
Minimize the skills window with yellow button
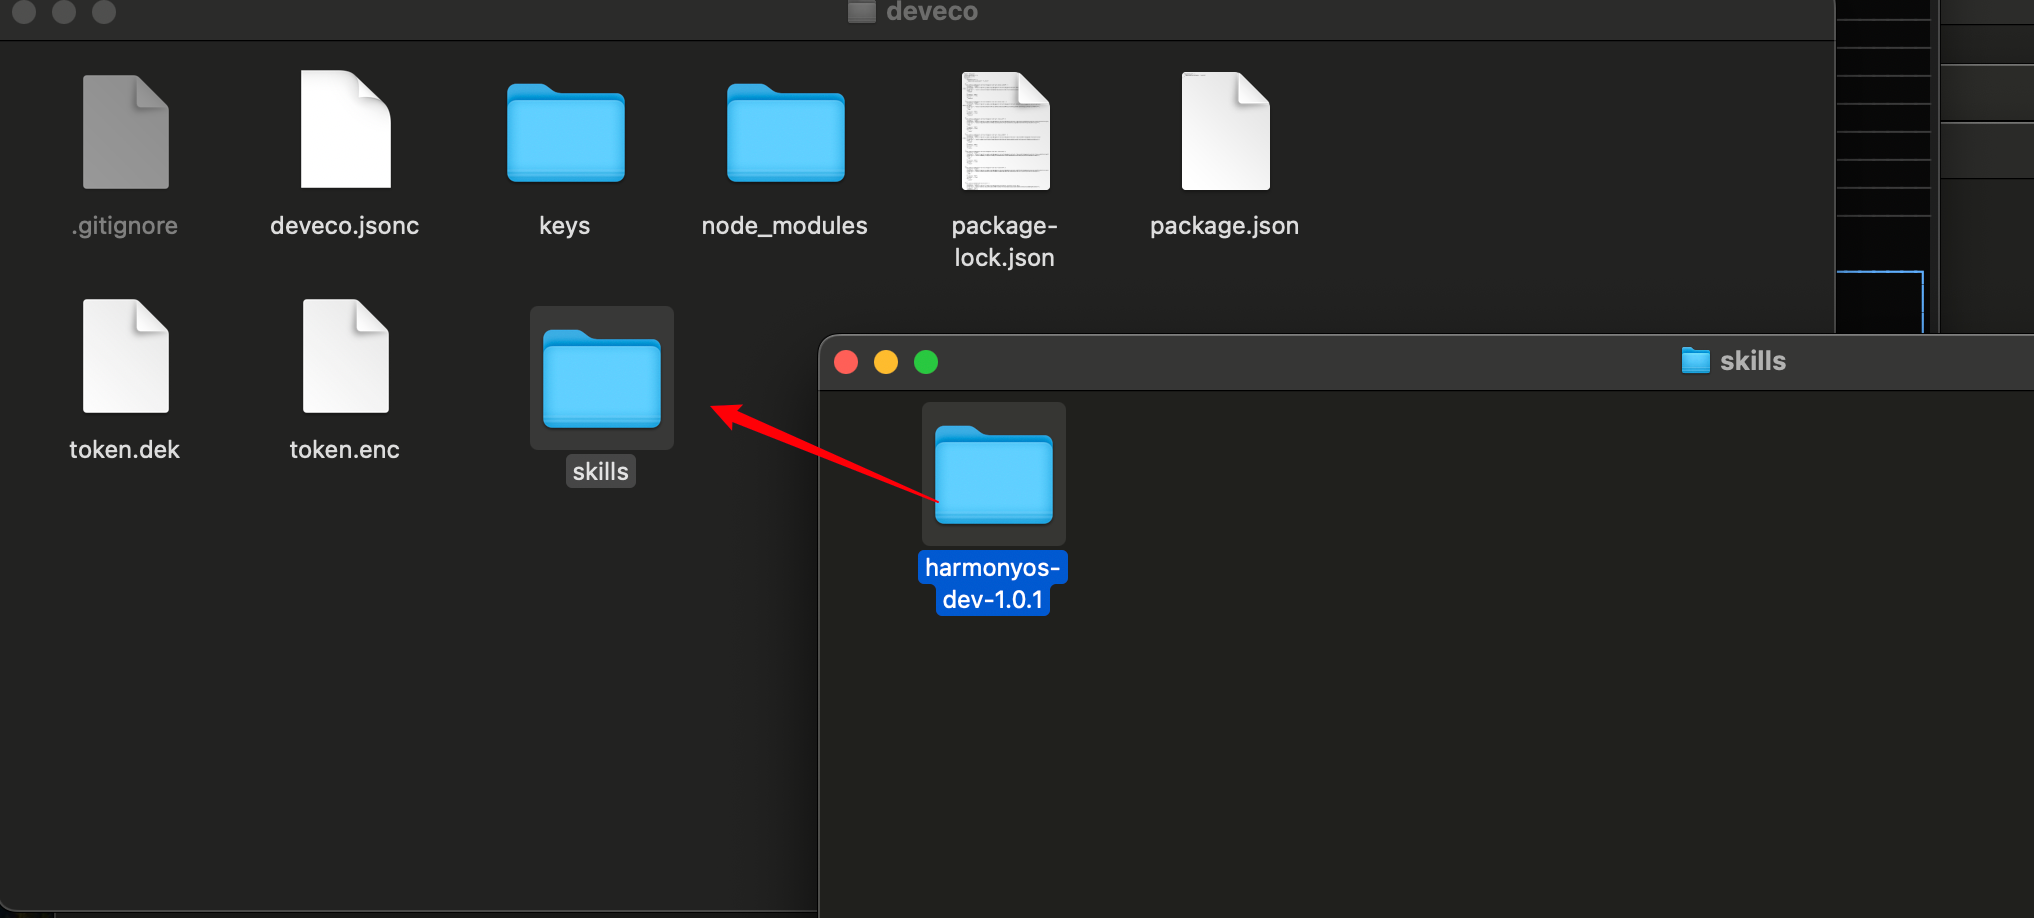886,362
